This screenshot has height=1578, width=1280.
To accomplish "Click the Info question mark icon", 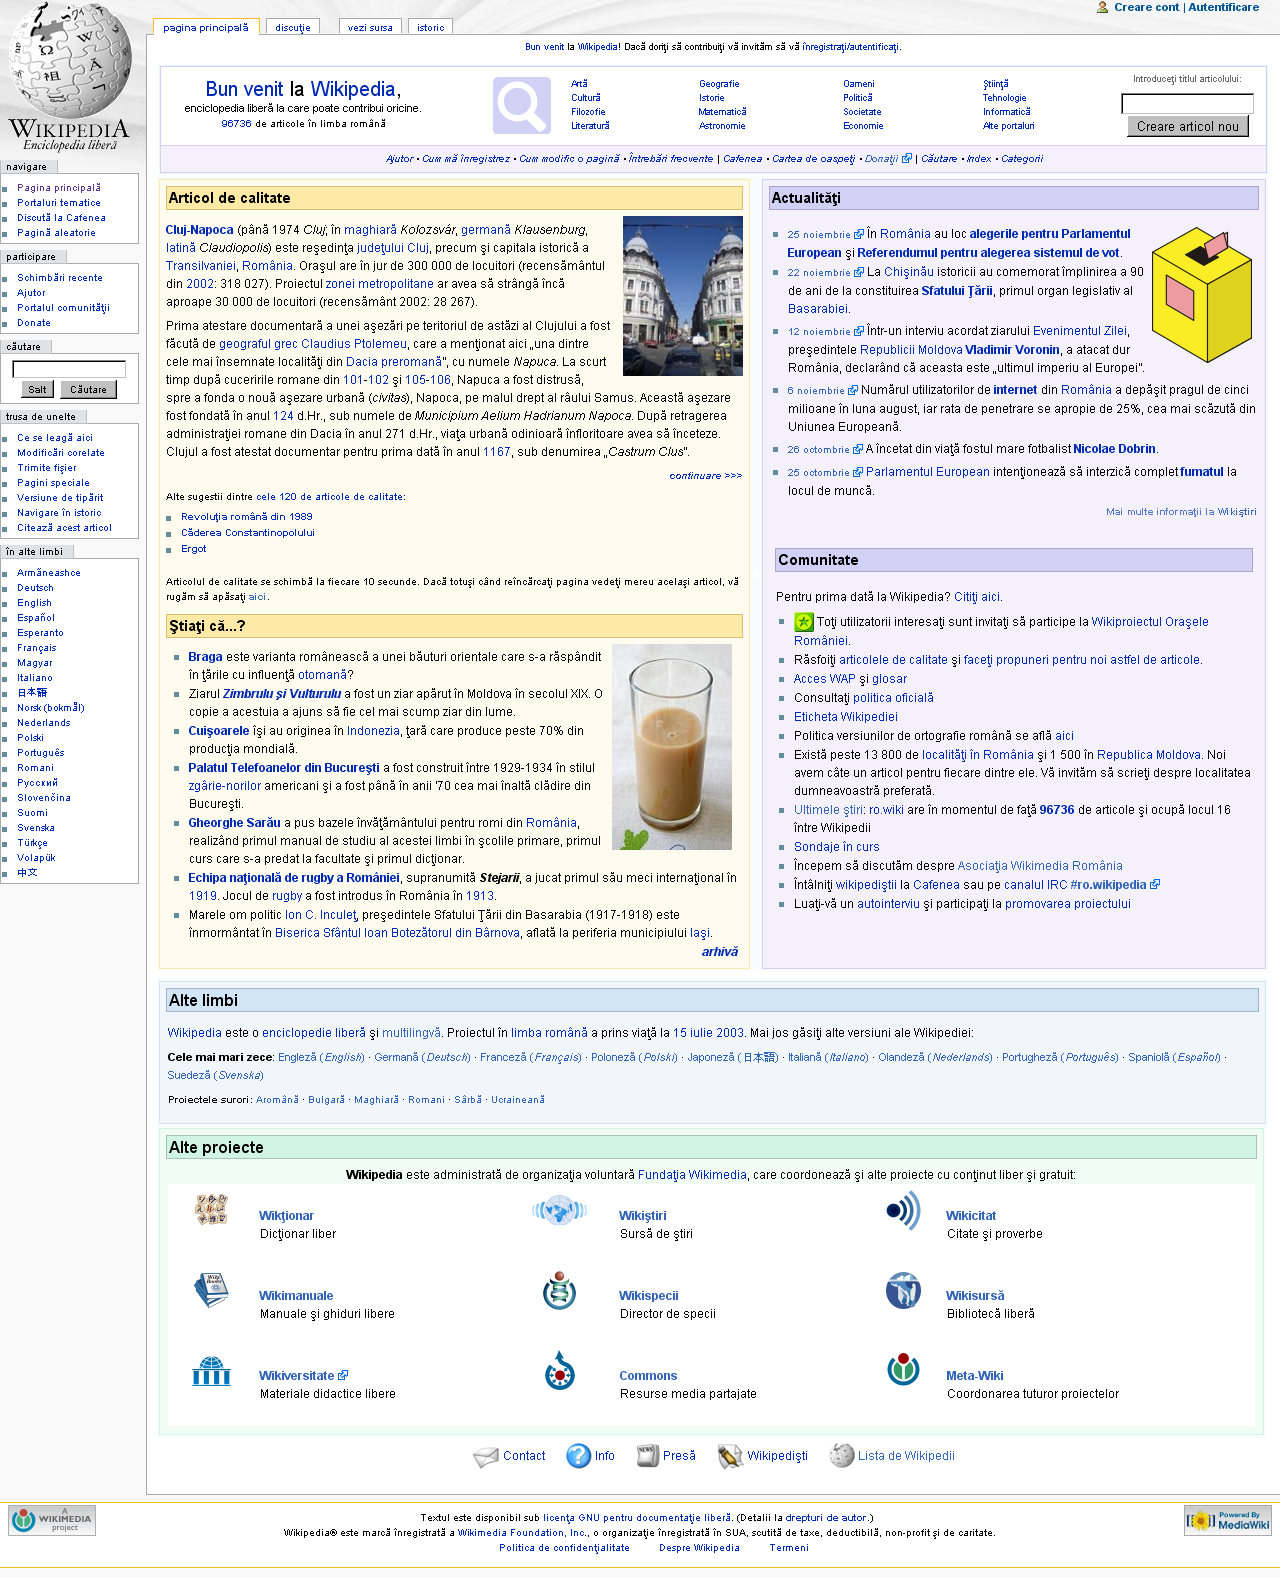I will 578,1456.
